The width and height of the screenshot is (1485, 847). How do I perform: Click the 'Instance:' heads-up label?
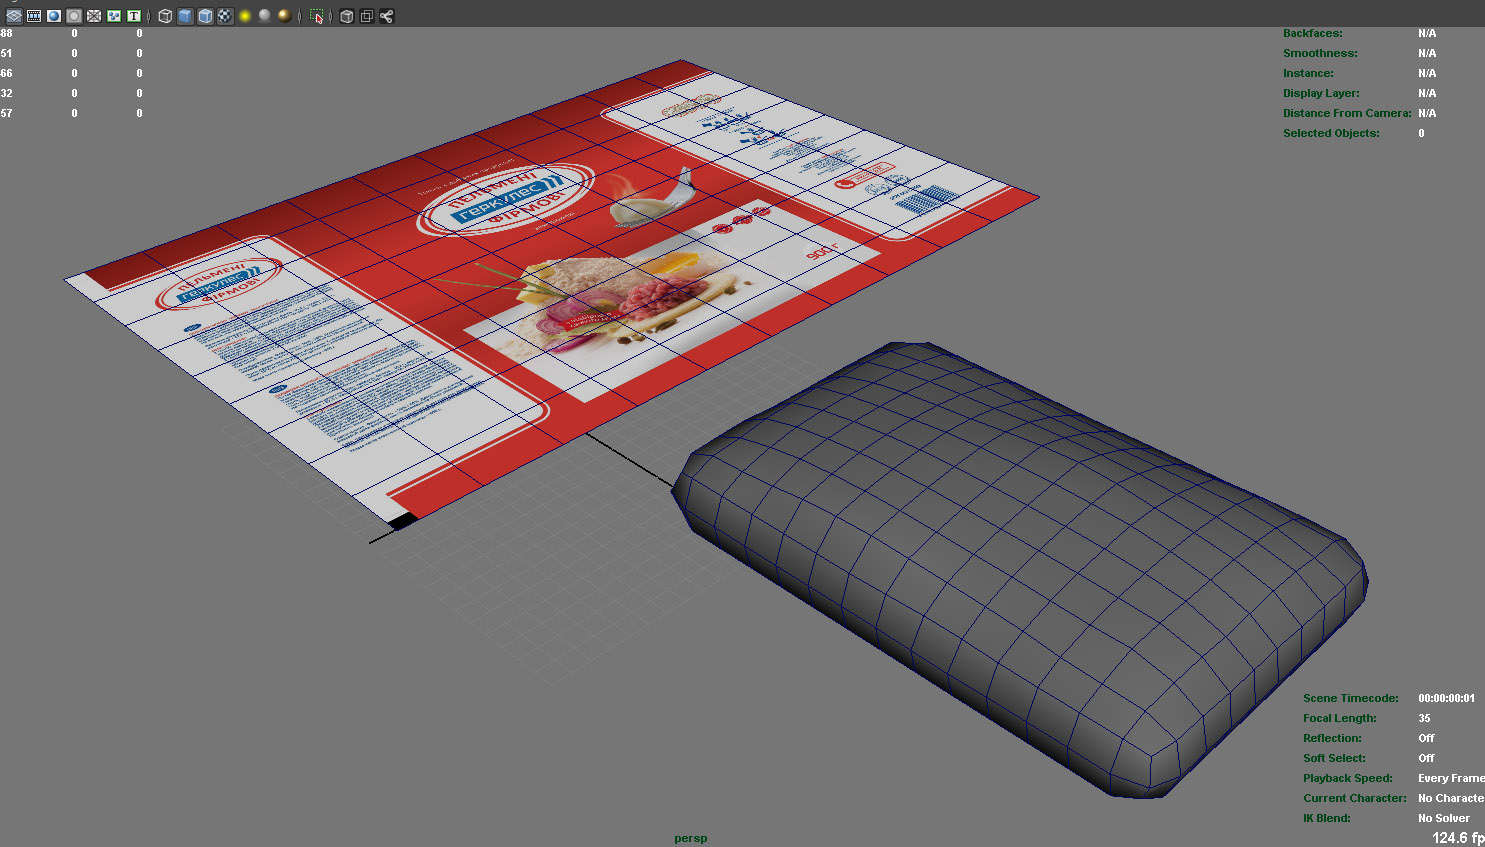(x=1308, y=73)
